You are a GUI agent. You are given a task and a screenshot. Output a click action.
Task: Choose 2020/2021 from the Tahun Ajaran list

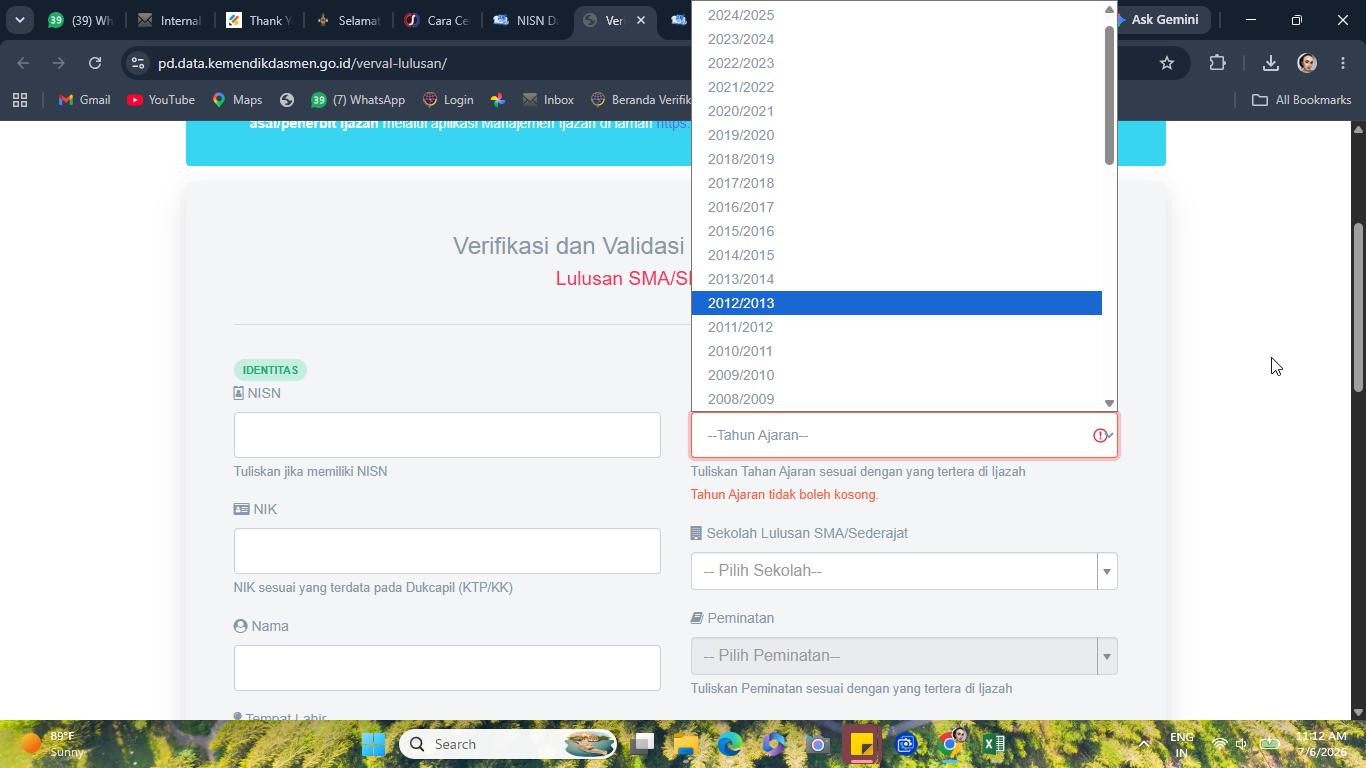[896, 111]
